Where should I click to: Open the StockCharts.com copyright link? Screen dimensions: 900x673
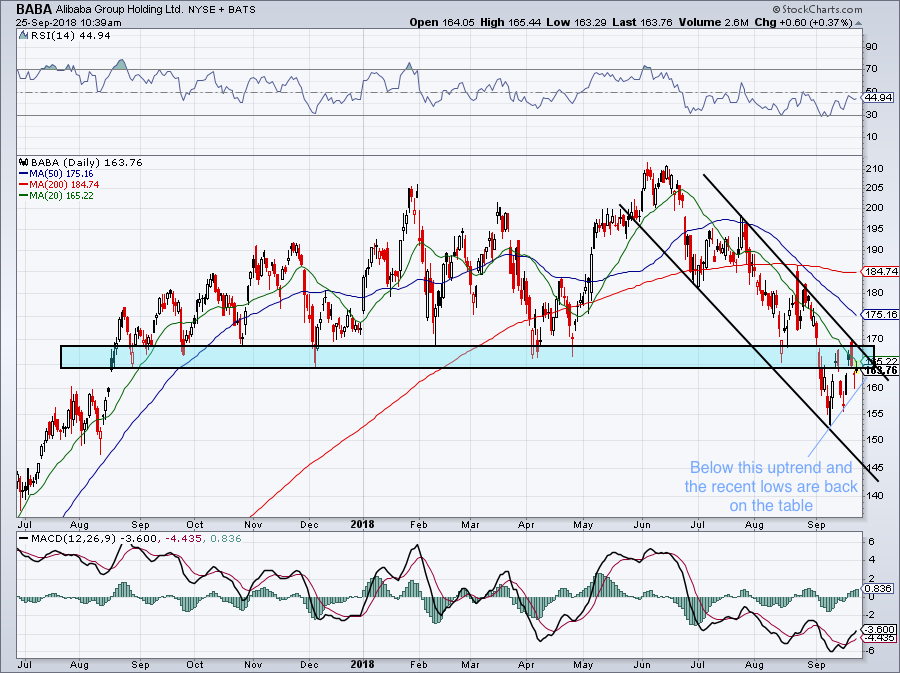pos(817,9)
